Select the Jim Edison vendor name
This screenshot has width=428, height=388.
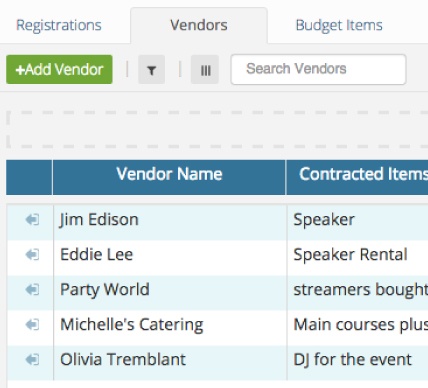pyautogui.click(x=99, y=220)
